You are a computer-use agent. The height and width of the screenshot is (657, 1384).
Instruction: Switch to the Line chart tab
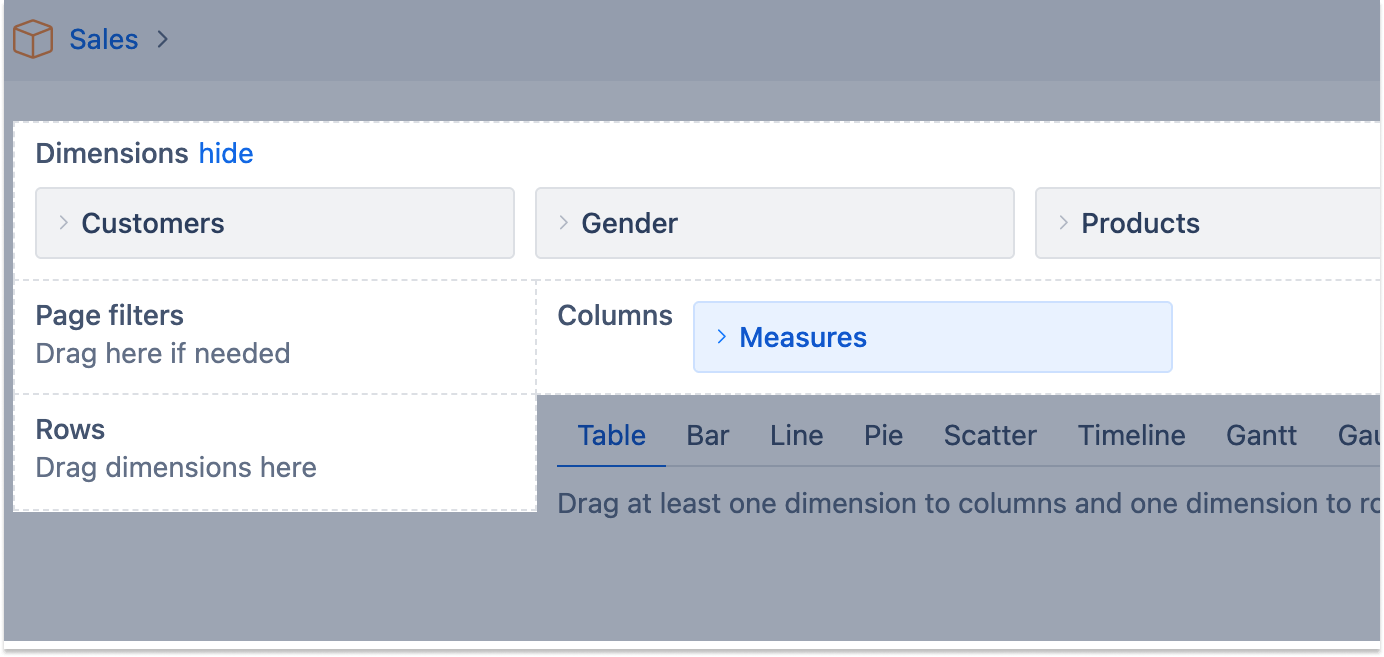pyautogui.click(x=796, y=435)
